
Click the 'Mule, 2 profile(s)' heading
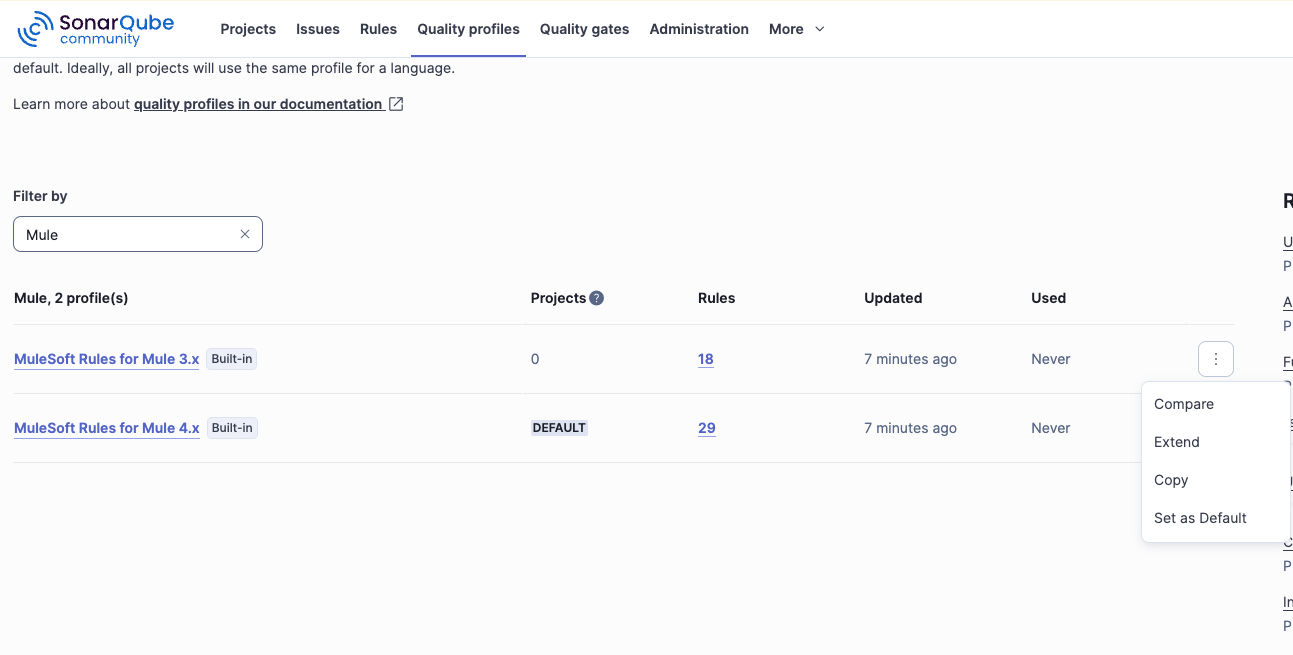tap(71, 298)
